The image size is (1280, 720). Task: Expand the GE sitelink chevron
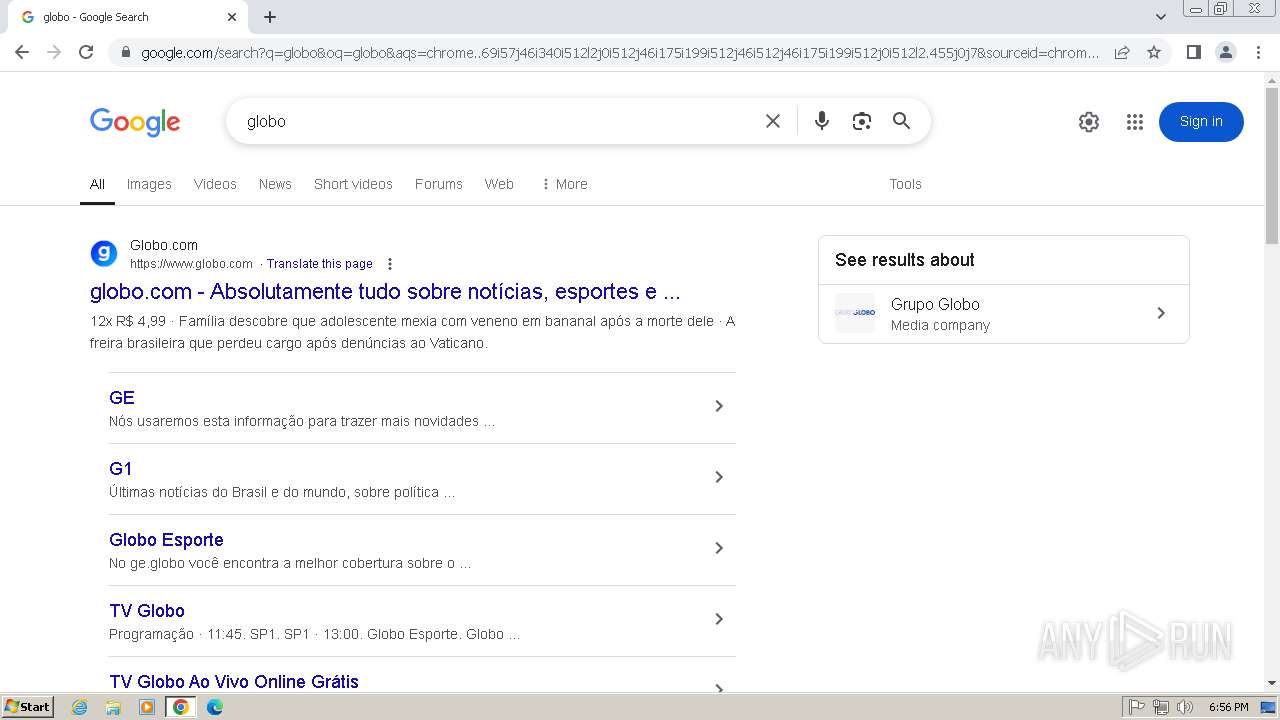coord(719,406)
